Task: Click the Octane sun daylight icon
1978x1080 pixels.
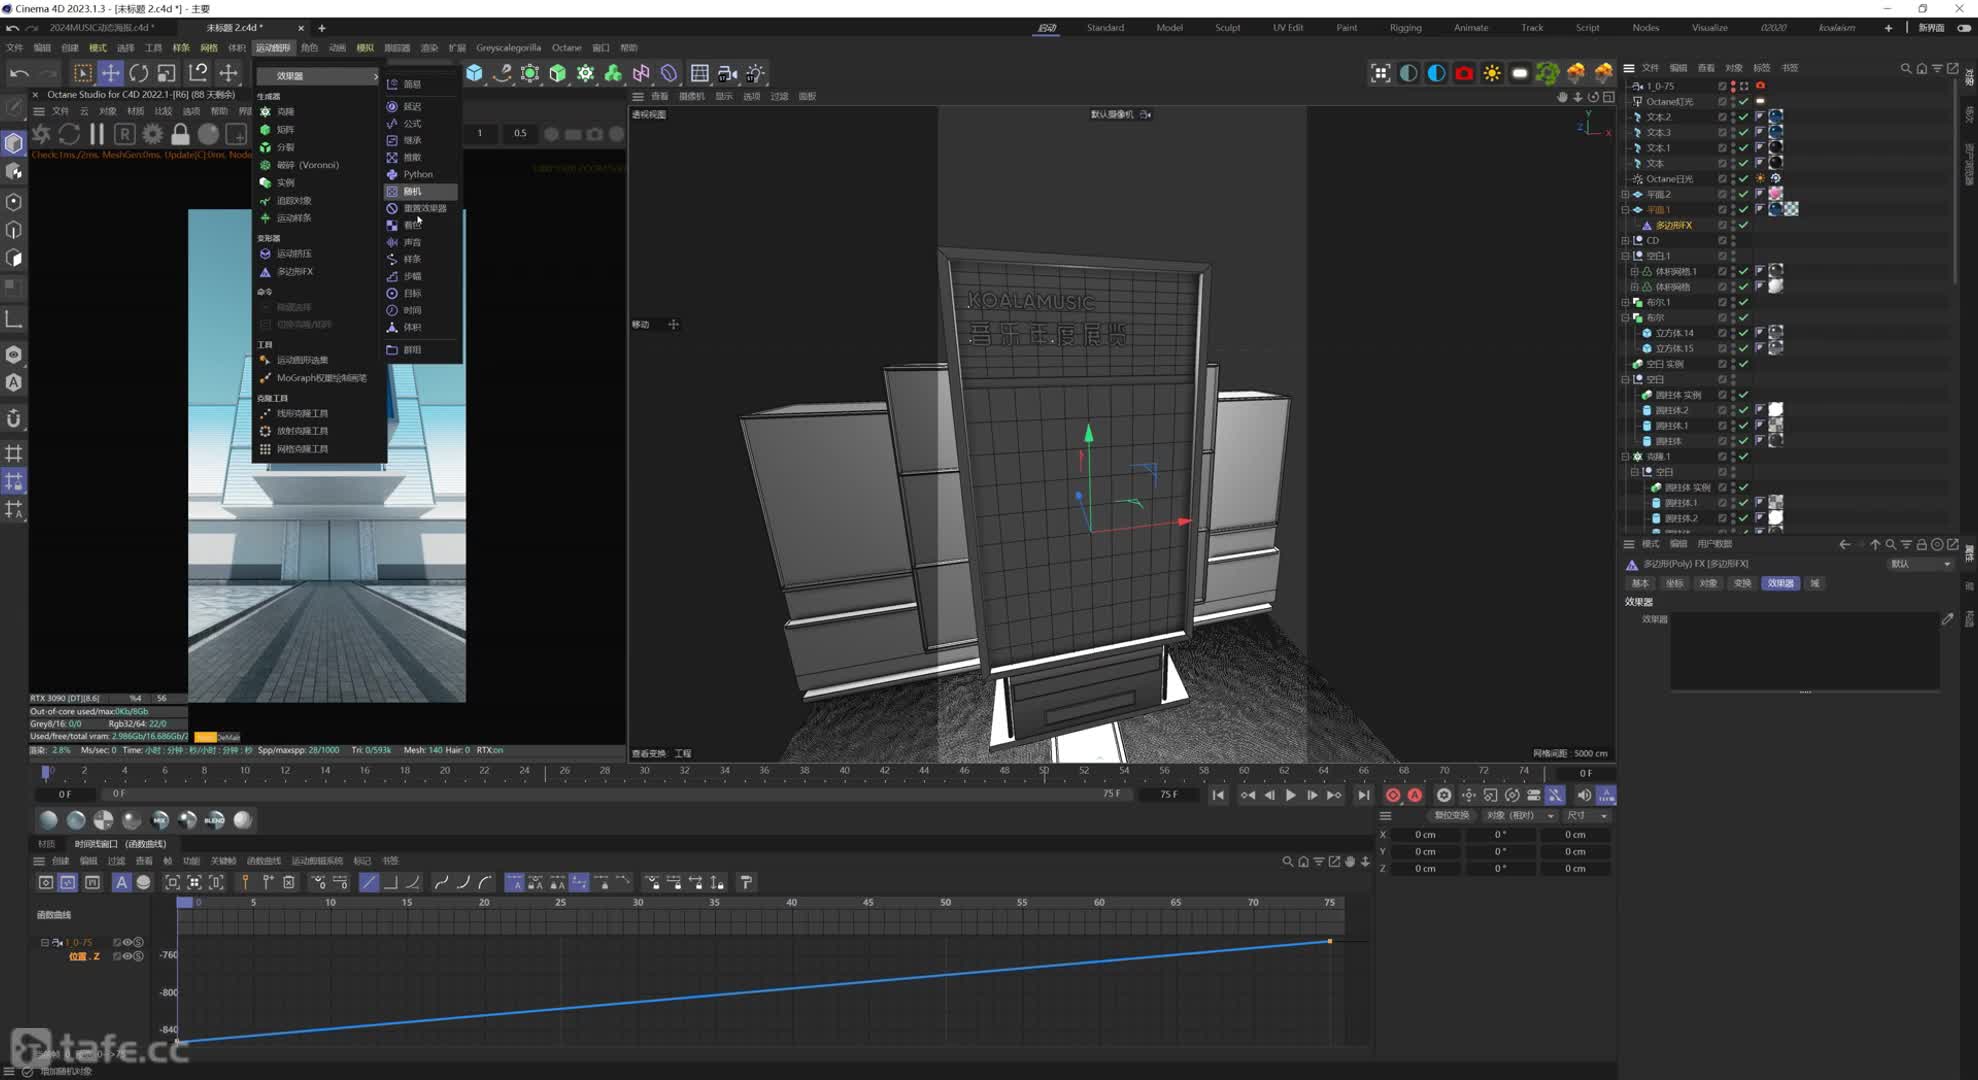Action: 1492,73
